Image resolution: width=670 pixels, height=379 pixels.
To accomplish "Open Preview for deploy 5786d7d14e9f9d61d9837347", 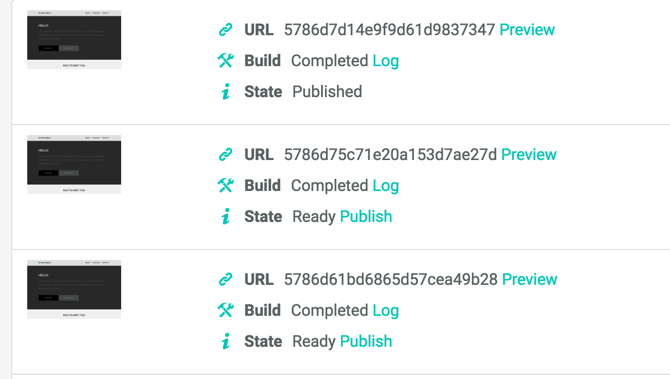I will pyautogui.click(x=527, y=30).
